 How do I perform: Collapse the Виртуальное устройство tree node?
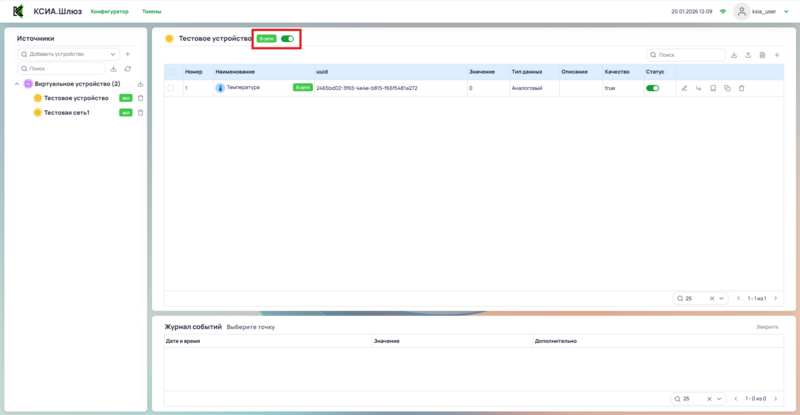(x=17, y=84)
